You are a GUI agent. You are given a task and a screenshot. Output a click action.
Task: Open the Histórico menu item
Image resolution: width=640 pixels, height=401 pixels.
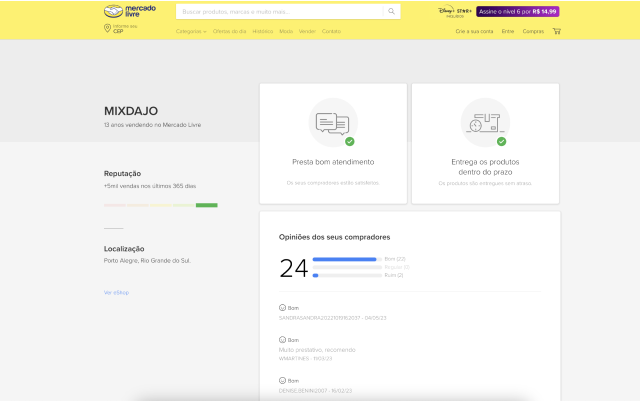click(x=262, y=31)
